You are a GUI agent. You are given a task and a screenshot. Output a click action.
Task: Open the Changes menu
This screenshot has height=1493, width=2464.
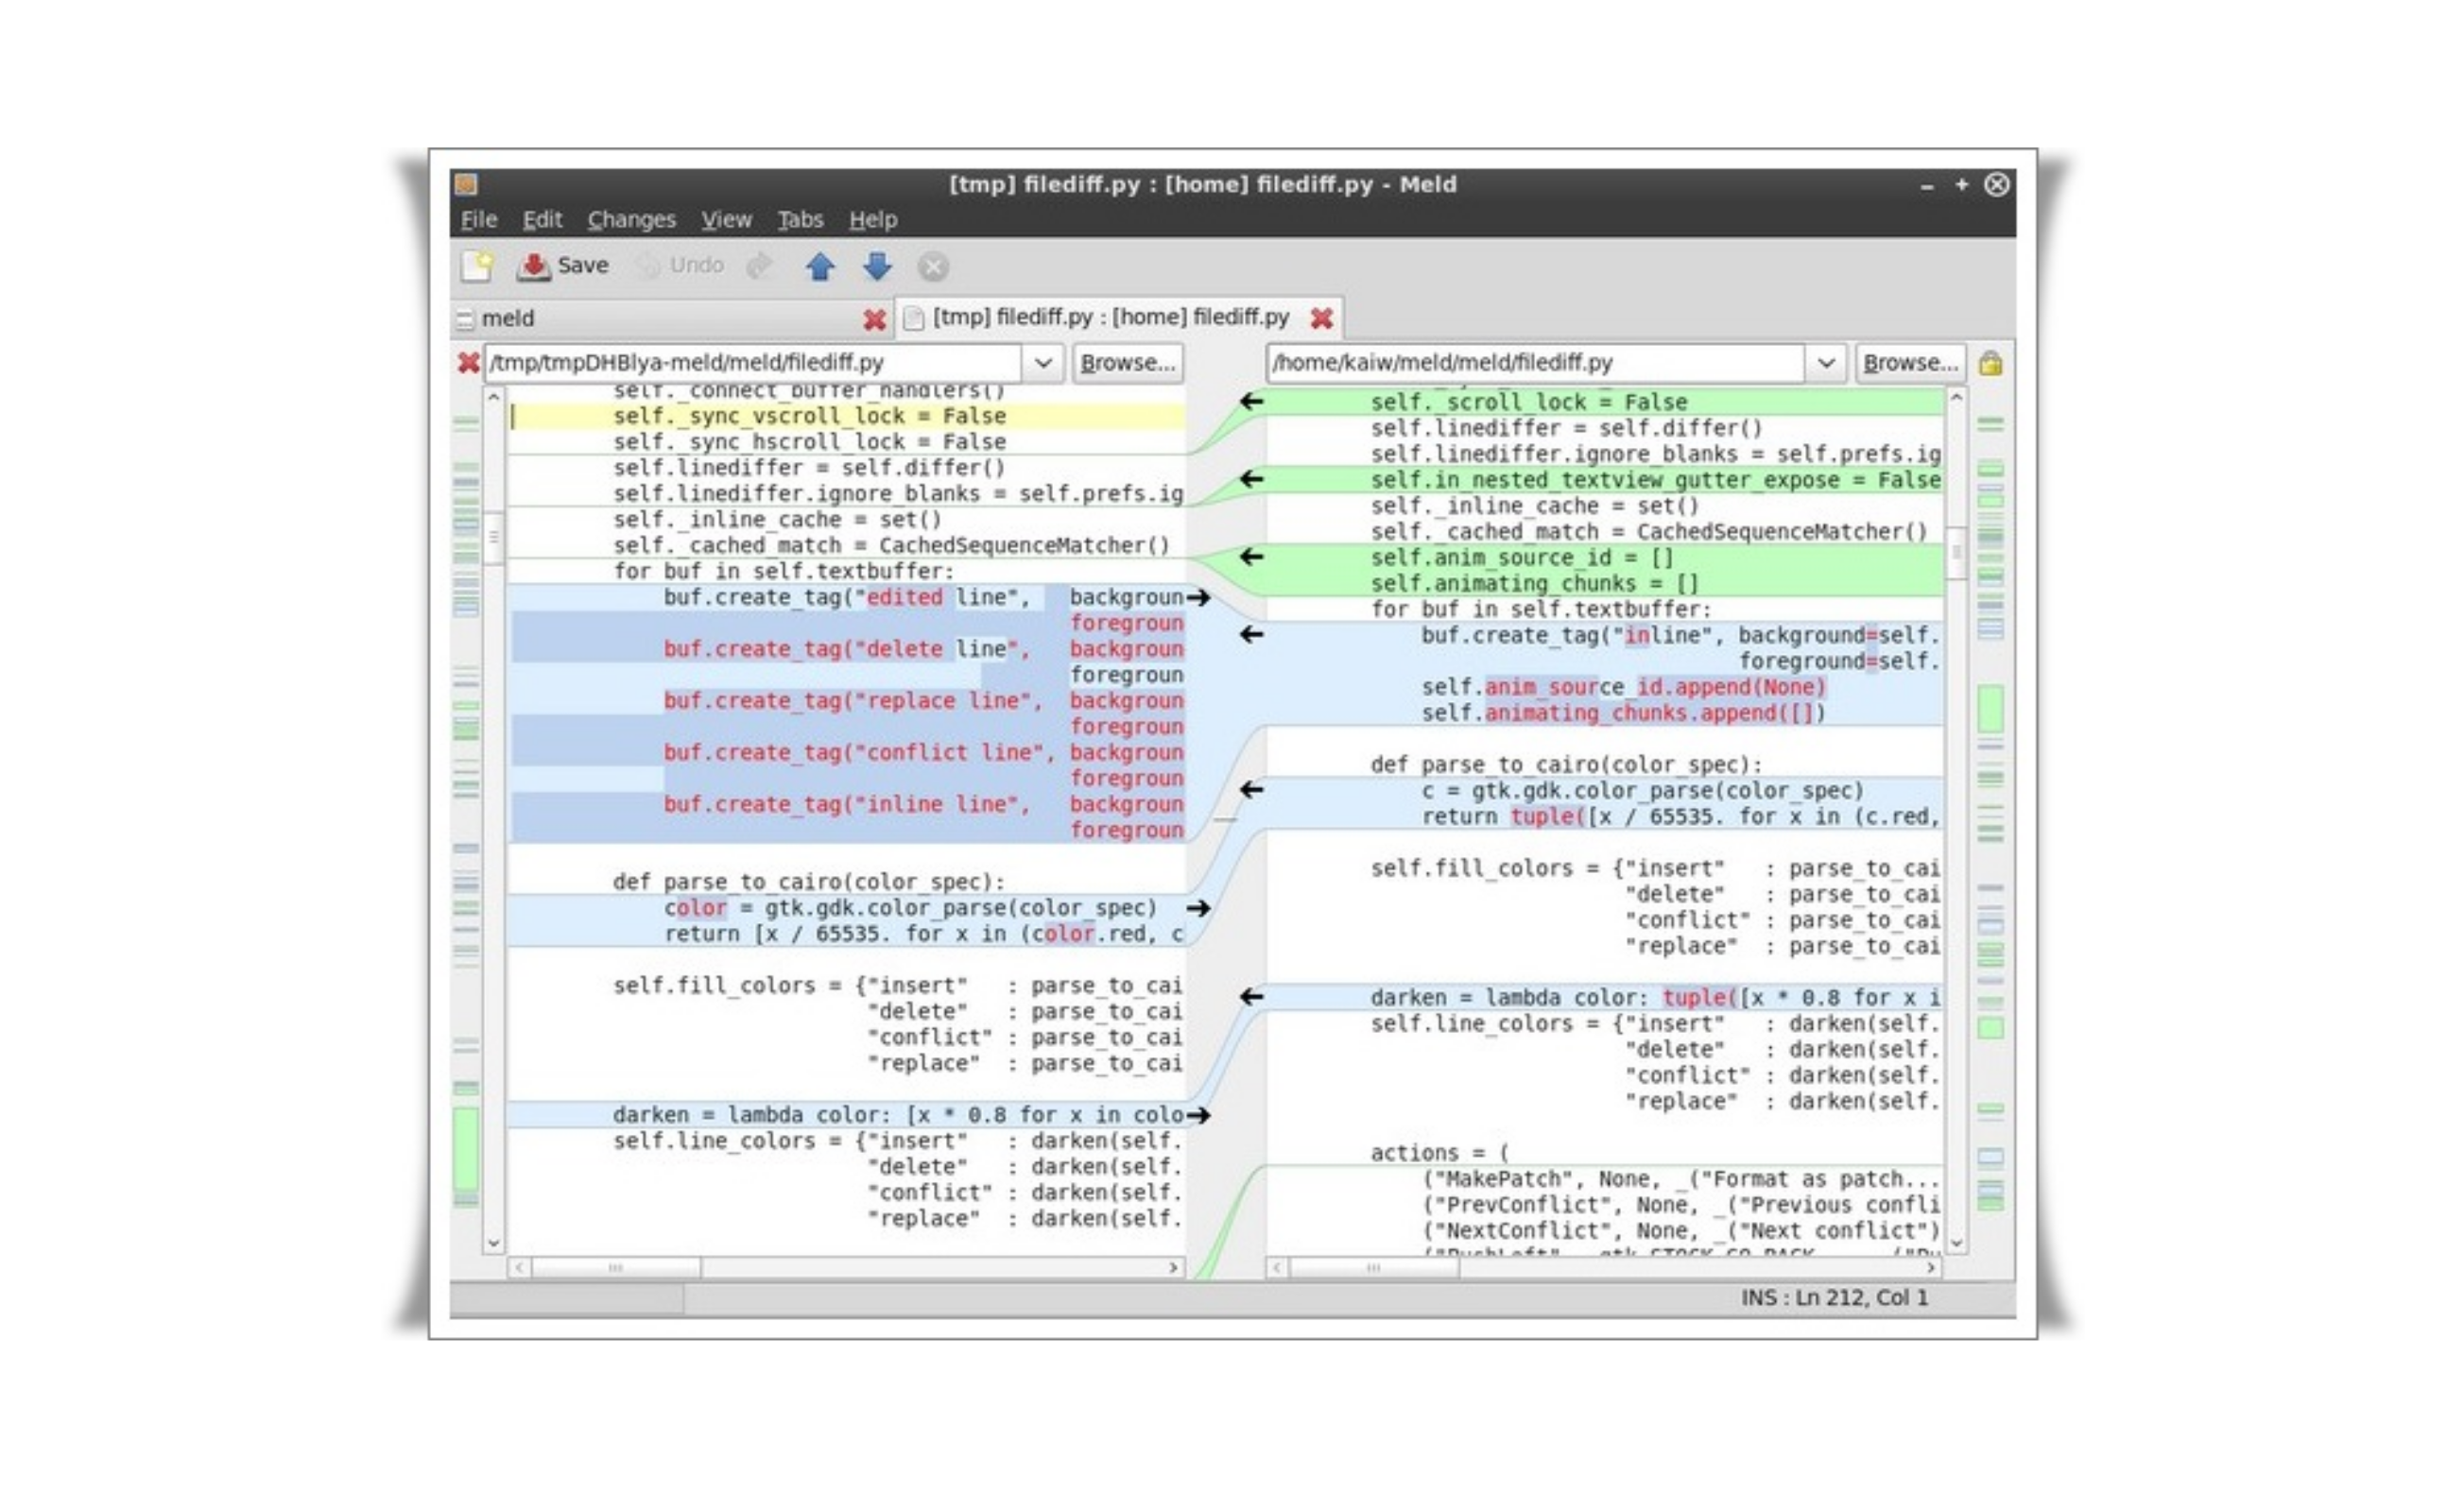point(631,220)
